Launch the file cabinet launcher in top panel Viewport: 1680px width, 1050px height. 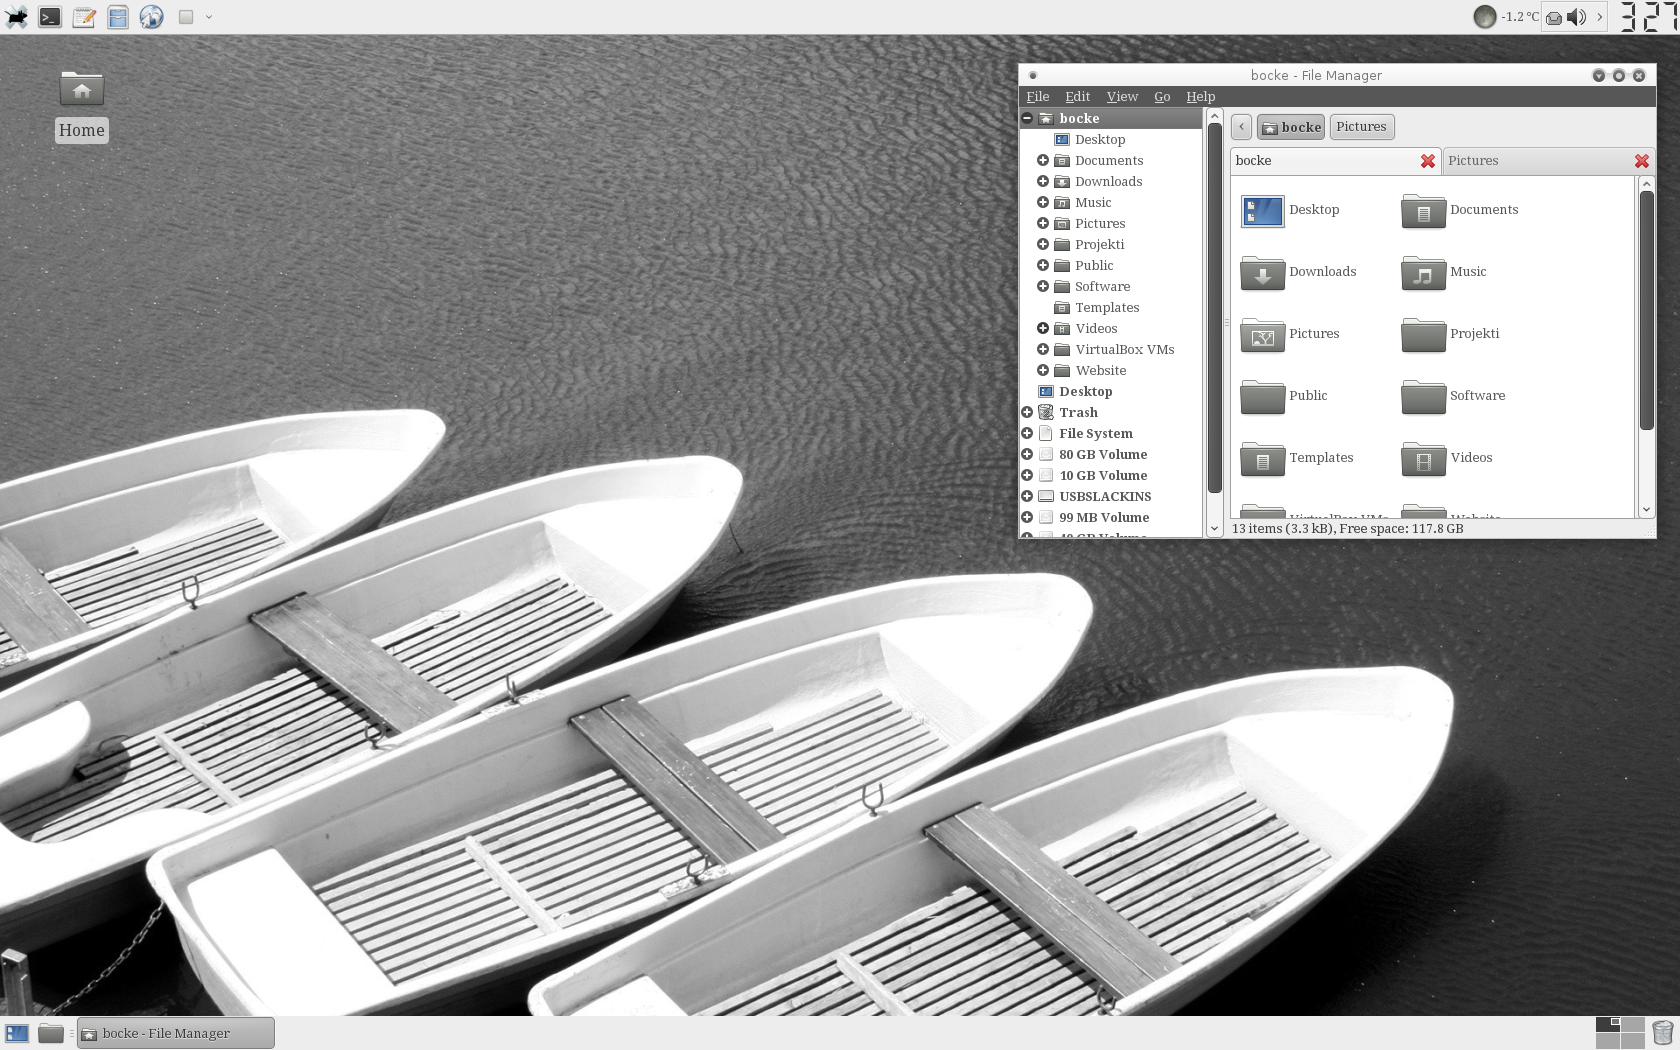pyautogui.click(x=118, y=17)
